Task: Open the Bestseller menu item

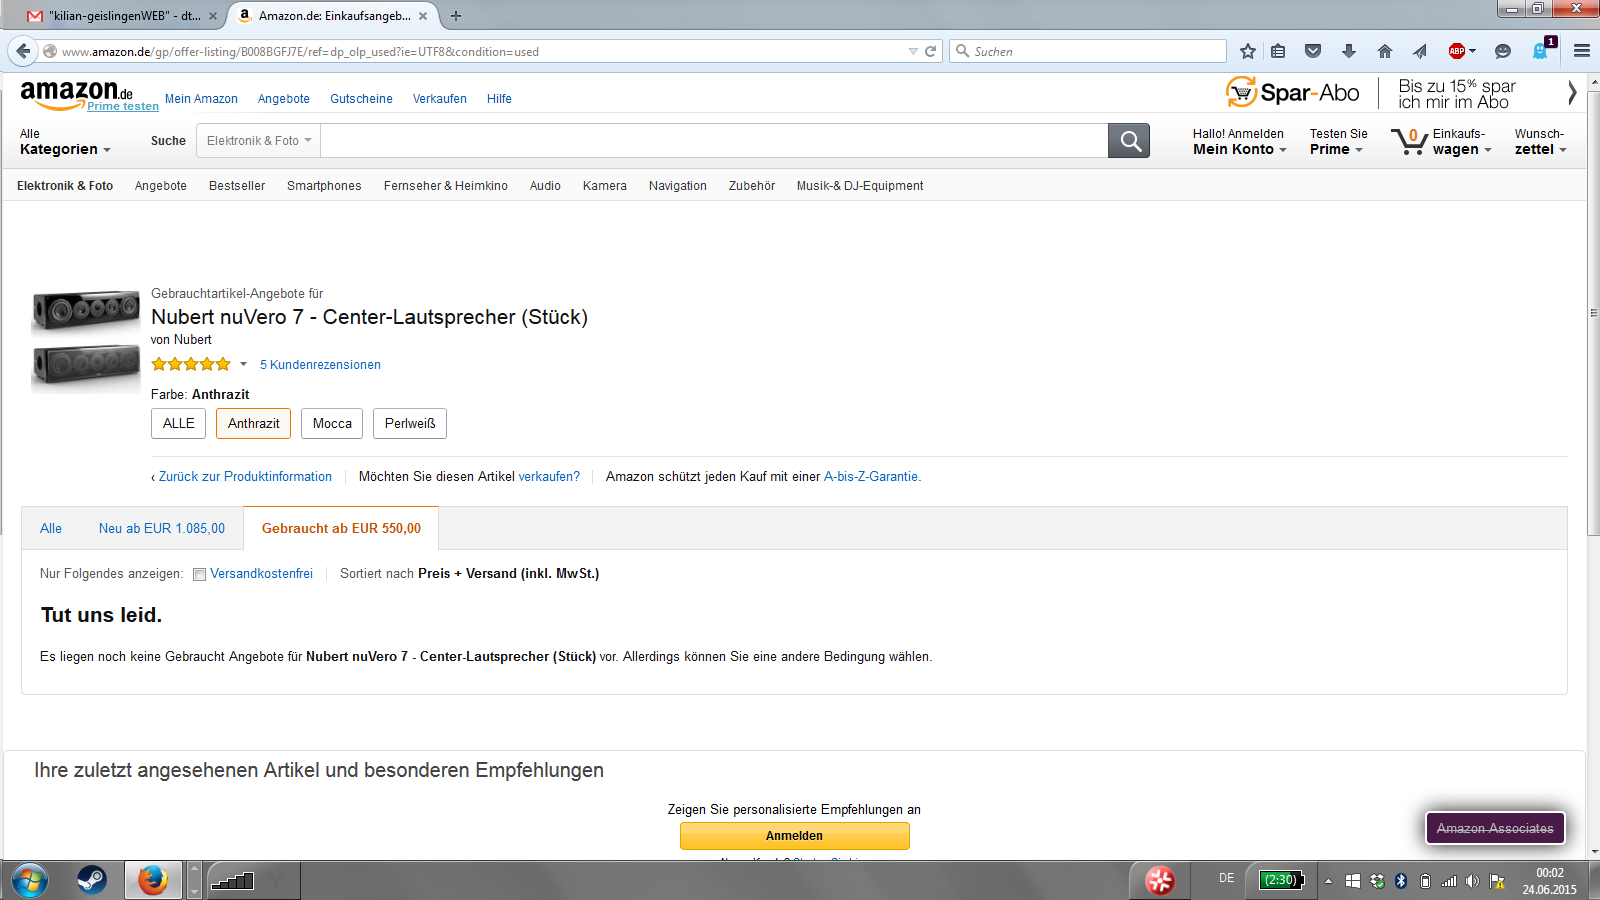Action: (237, 186)
